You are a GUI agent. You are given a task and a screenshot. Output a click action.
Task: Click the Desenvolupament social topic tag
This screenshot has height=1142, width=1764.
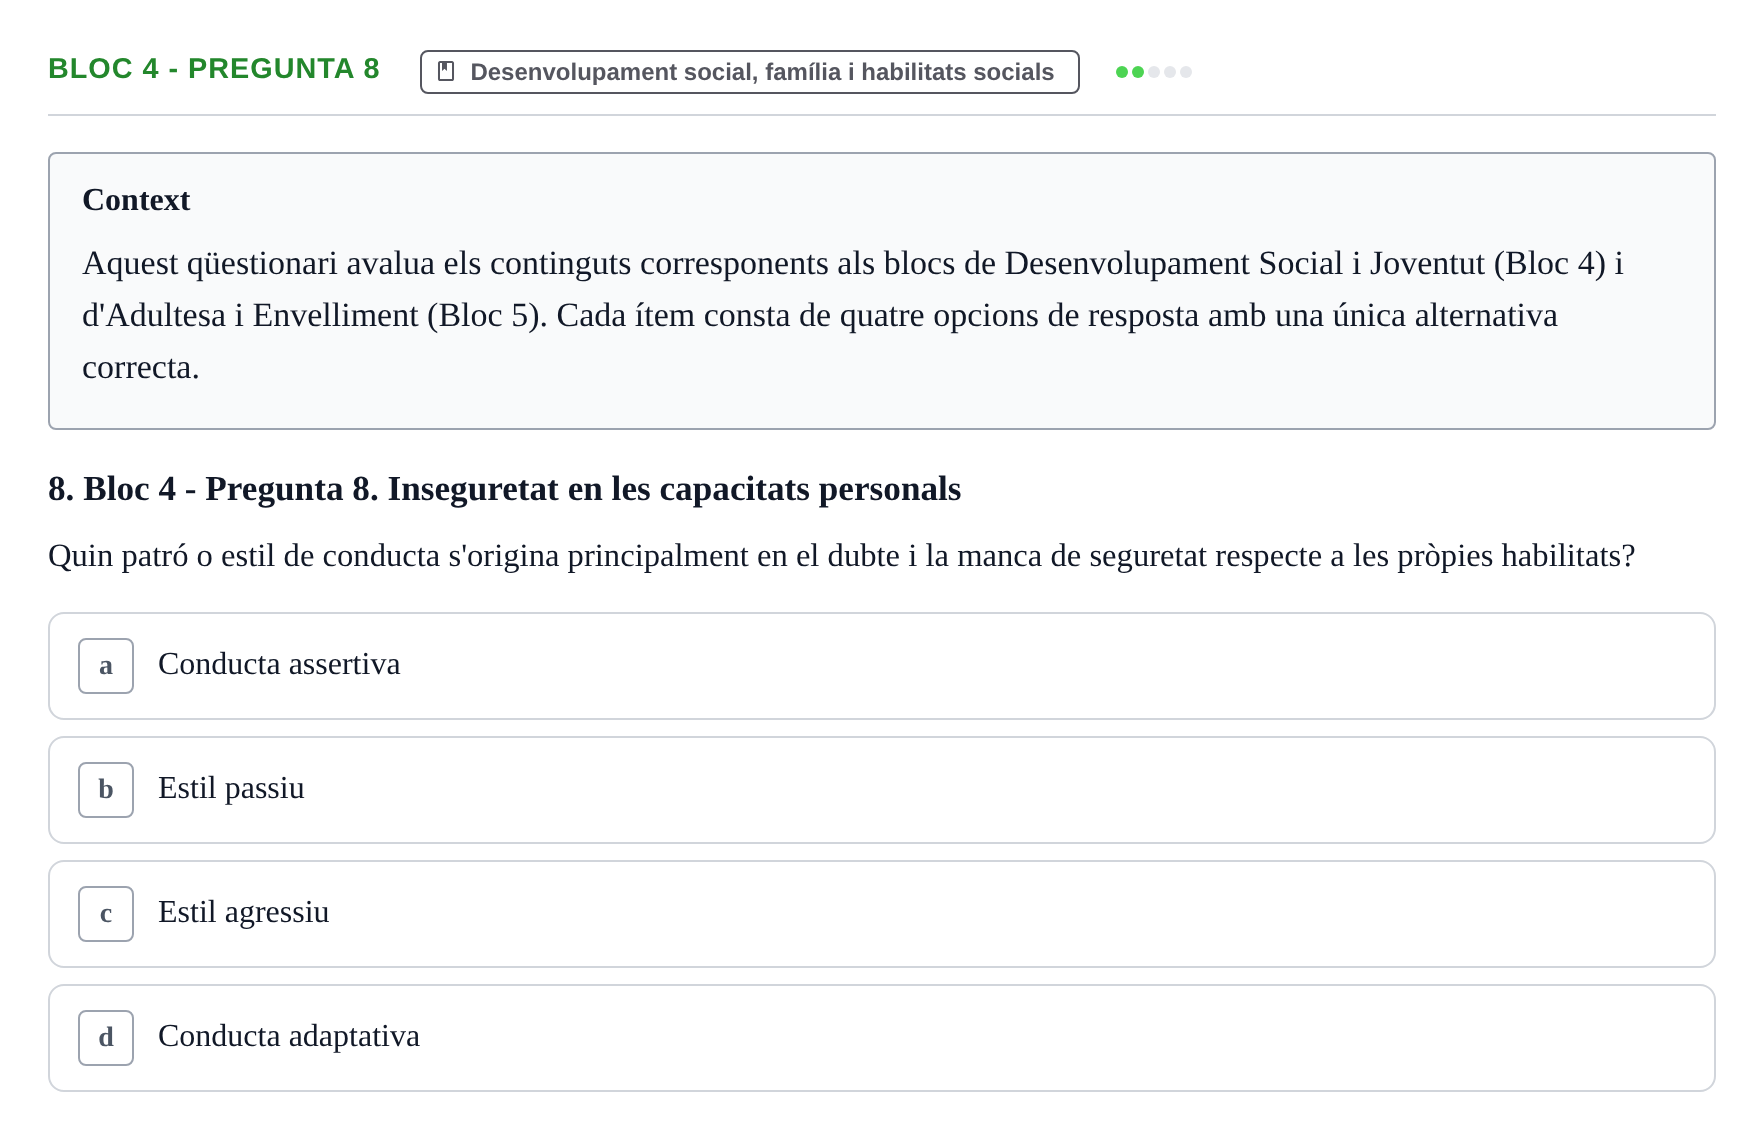(749, 72)
